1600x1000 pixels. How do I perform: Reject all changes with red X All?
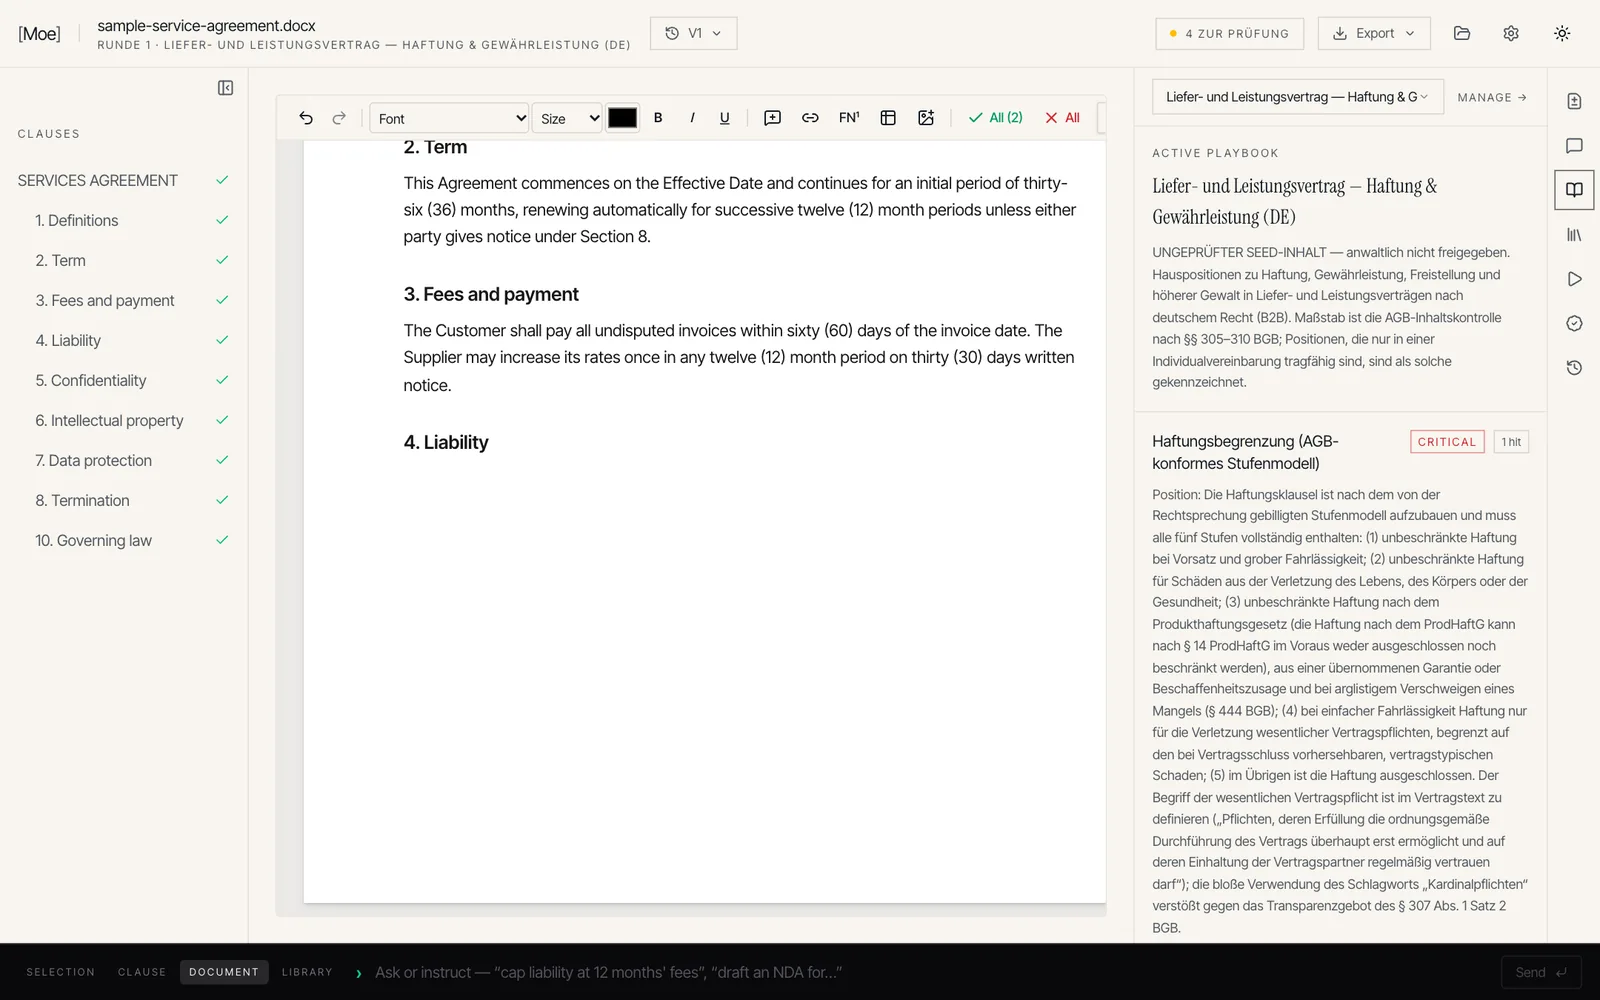1062,118
